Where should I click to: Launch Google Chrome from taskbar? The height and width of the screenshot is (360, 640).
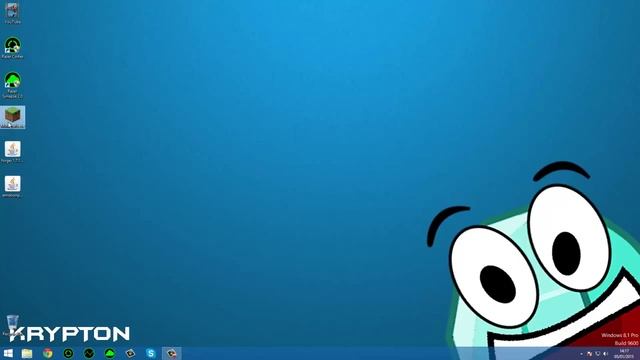(x=48, y=353)
